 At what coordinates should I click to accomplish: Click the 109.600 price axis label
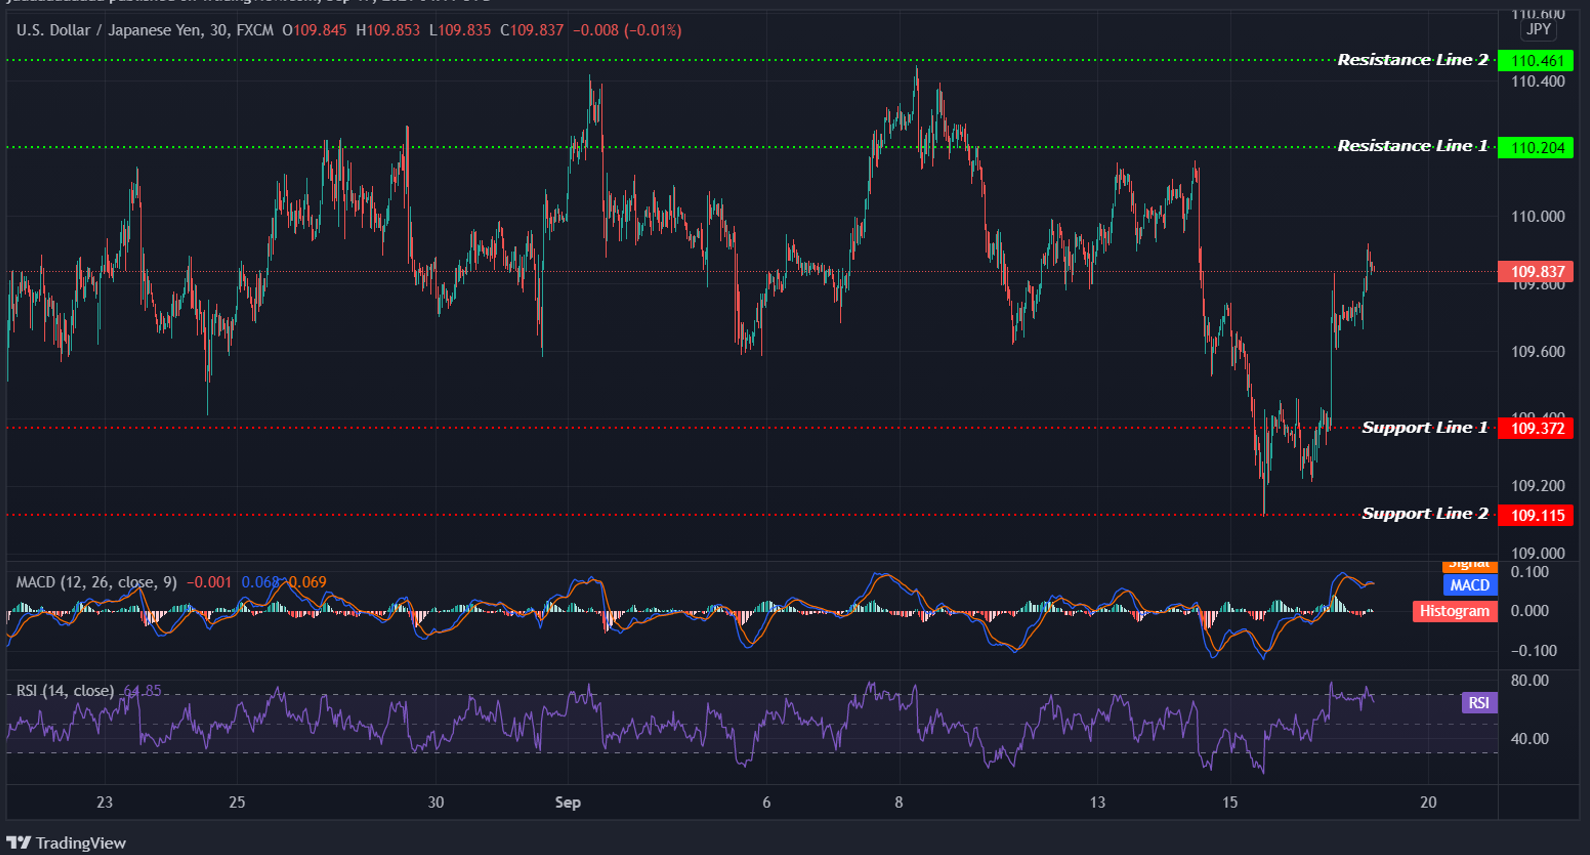1538,352
